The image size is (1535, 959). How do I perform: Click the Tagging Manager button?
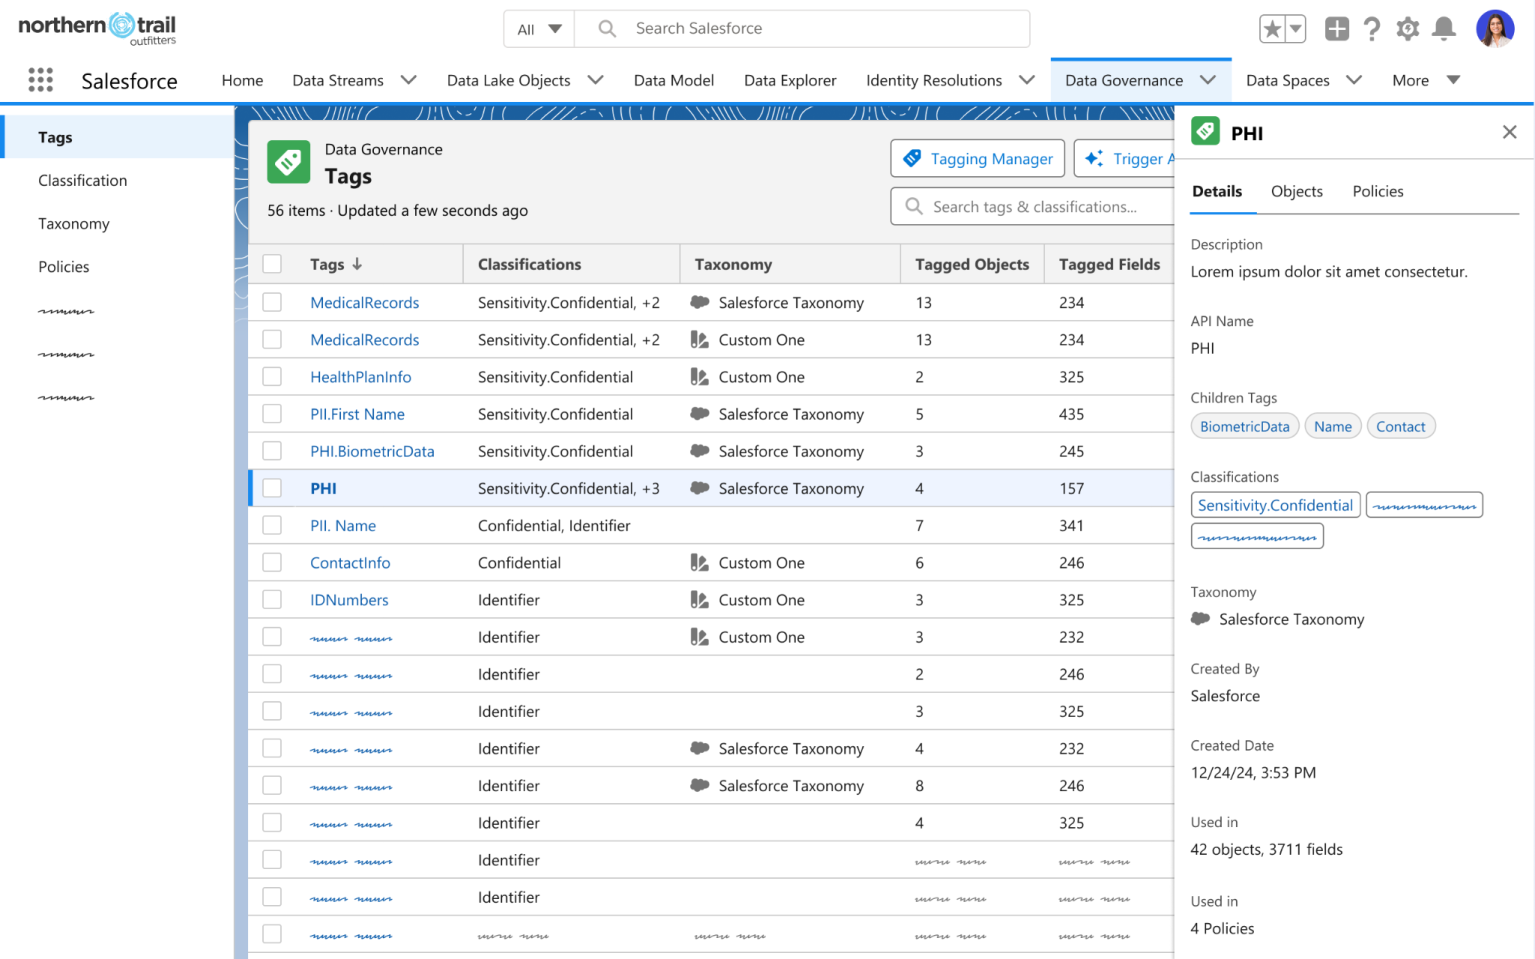pos(977,158)
